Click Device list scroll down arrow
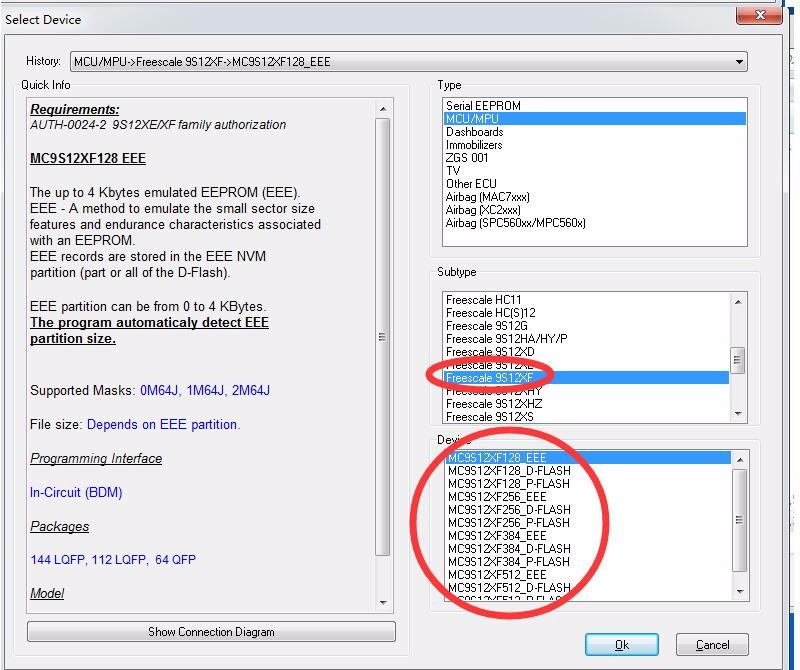 [740, 592]
